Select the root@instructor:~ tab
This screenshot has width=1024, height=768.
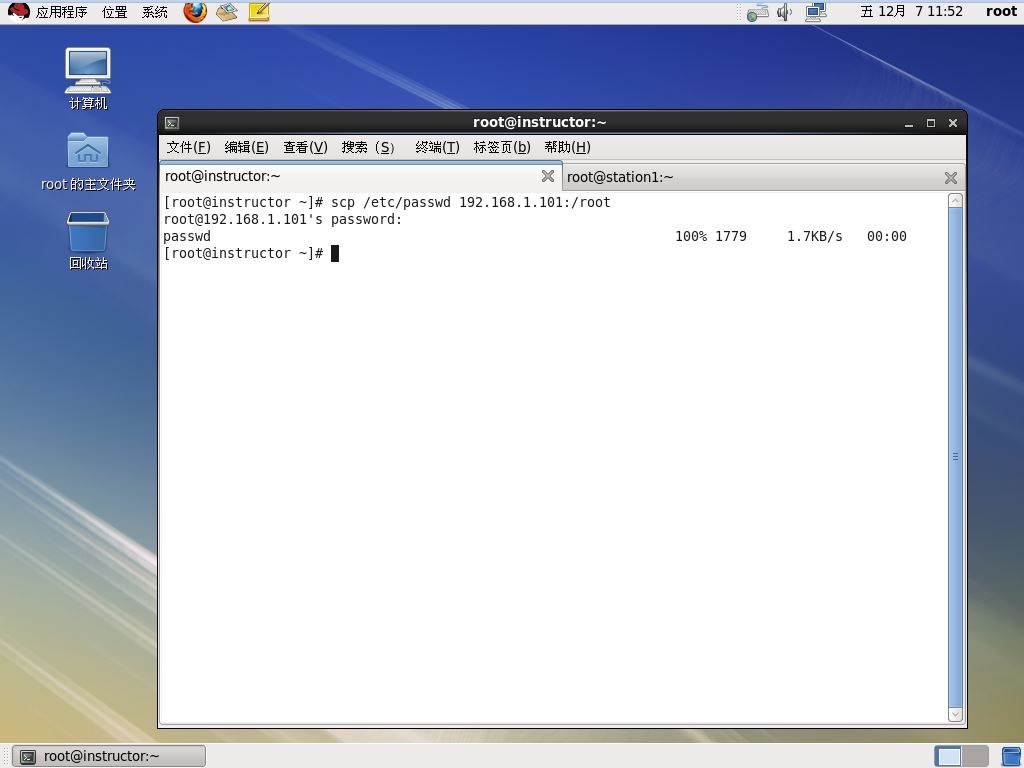(360, 176)
